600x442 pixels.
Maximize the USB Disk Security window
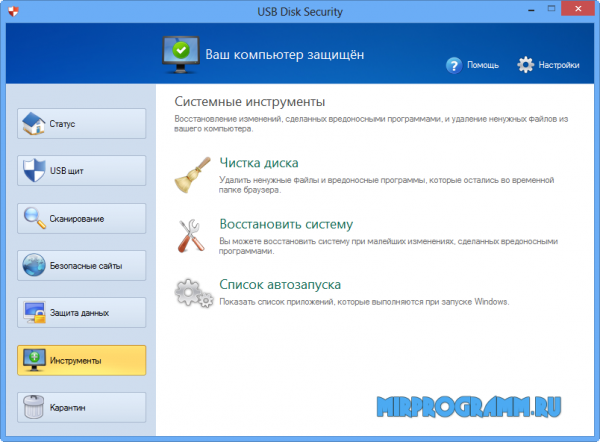[x=551, y=8]
